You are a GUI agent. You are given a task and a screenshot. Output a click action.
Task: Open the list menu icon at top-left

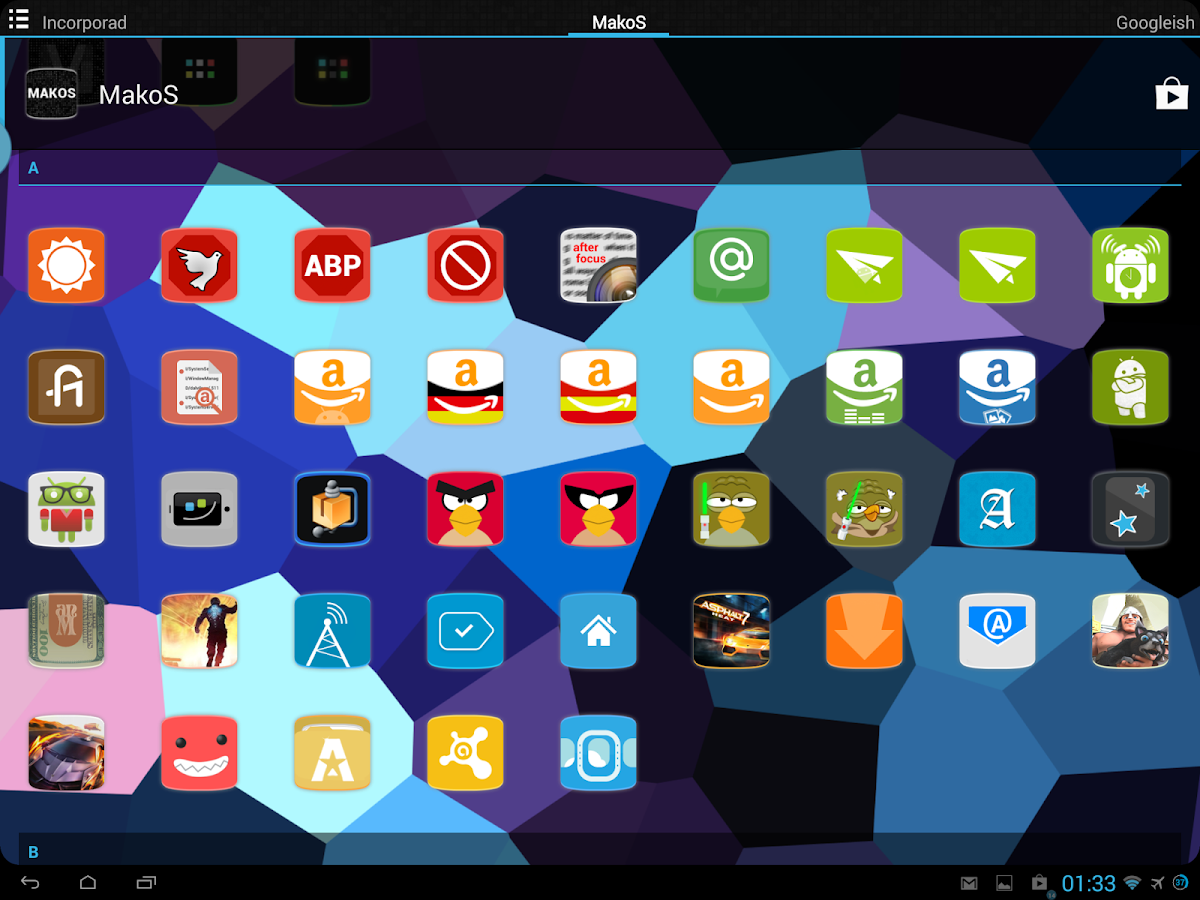pyautogui.click(x=18, y=19)
